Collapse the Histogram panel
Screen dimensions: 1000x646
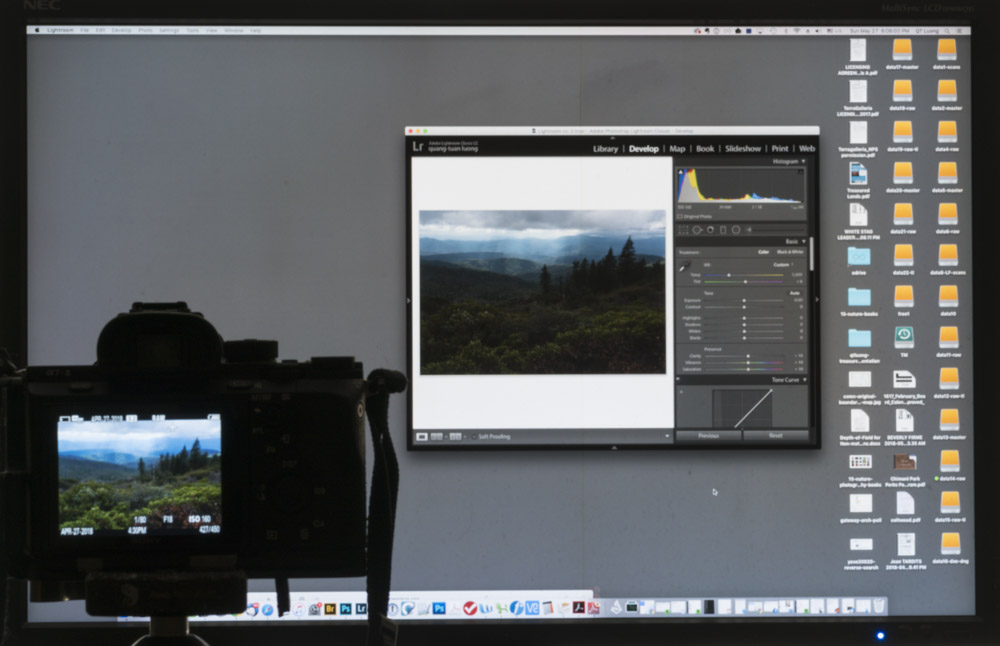[804, 161]
